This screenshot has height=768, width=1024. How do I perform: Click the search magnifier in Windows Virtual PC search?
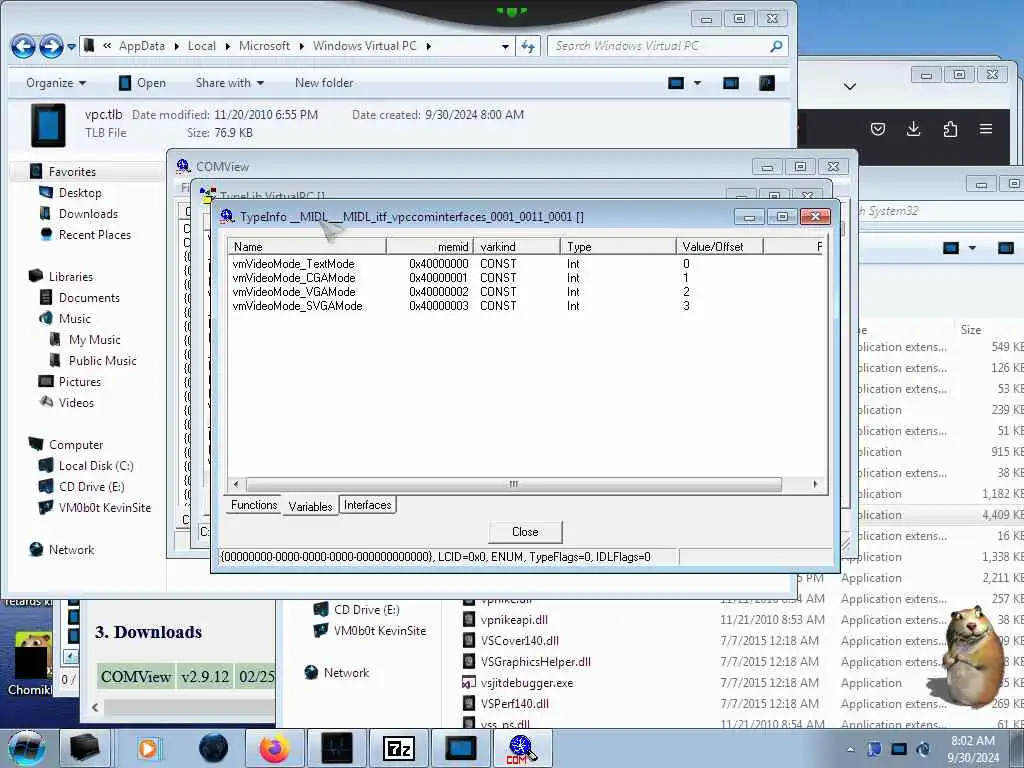(776, 46)
